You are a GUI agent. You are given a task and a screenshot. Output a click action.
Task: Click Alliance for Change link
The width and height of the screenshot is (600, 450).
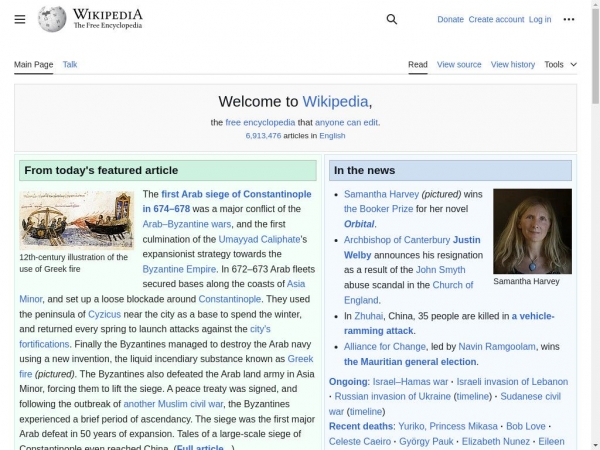point(385,346)
